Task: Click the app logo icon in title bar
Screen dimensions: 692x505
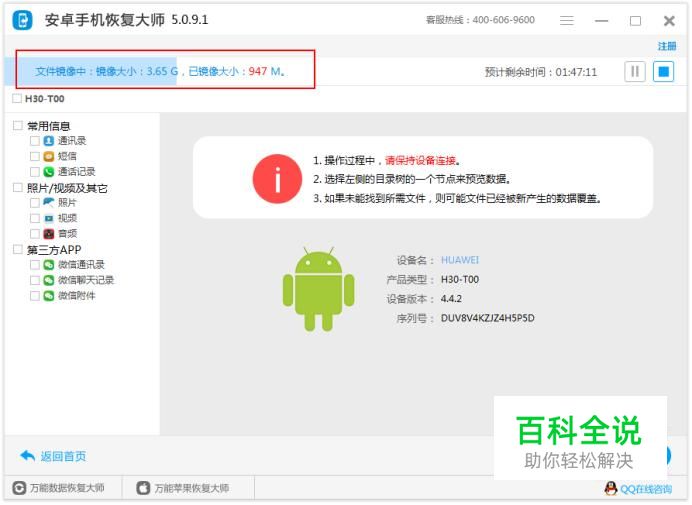Action: click(x=22, y=20)
